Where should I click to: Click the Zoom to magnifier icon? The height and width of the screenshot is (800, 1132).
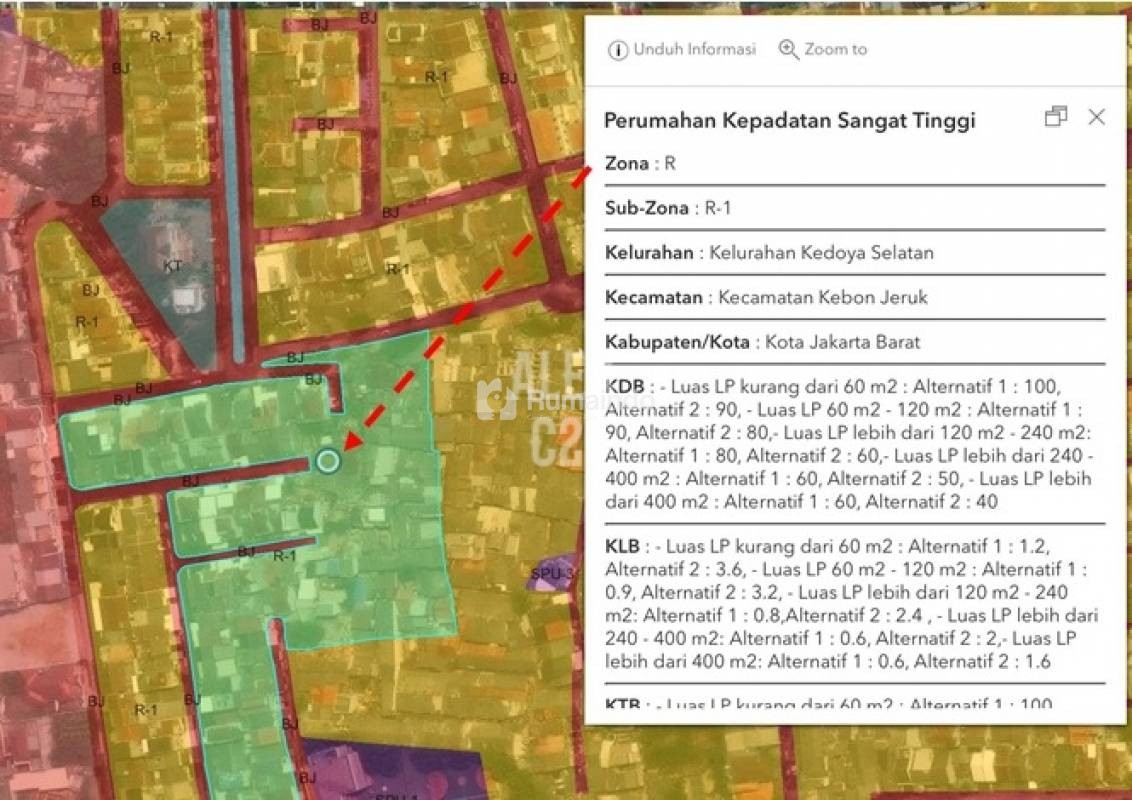click(x=789, y=50)
